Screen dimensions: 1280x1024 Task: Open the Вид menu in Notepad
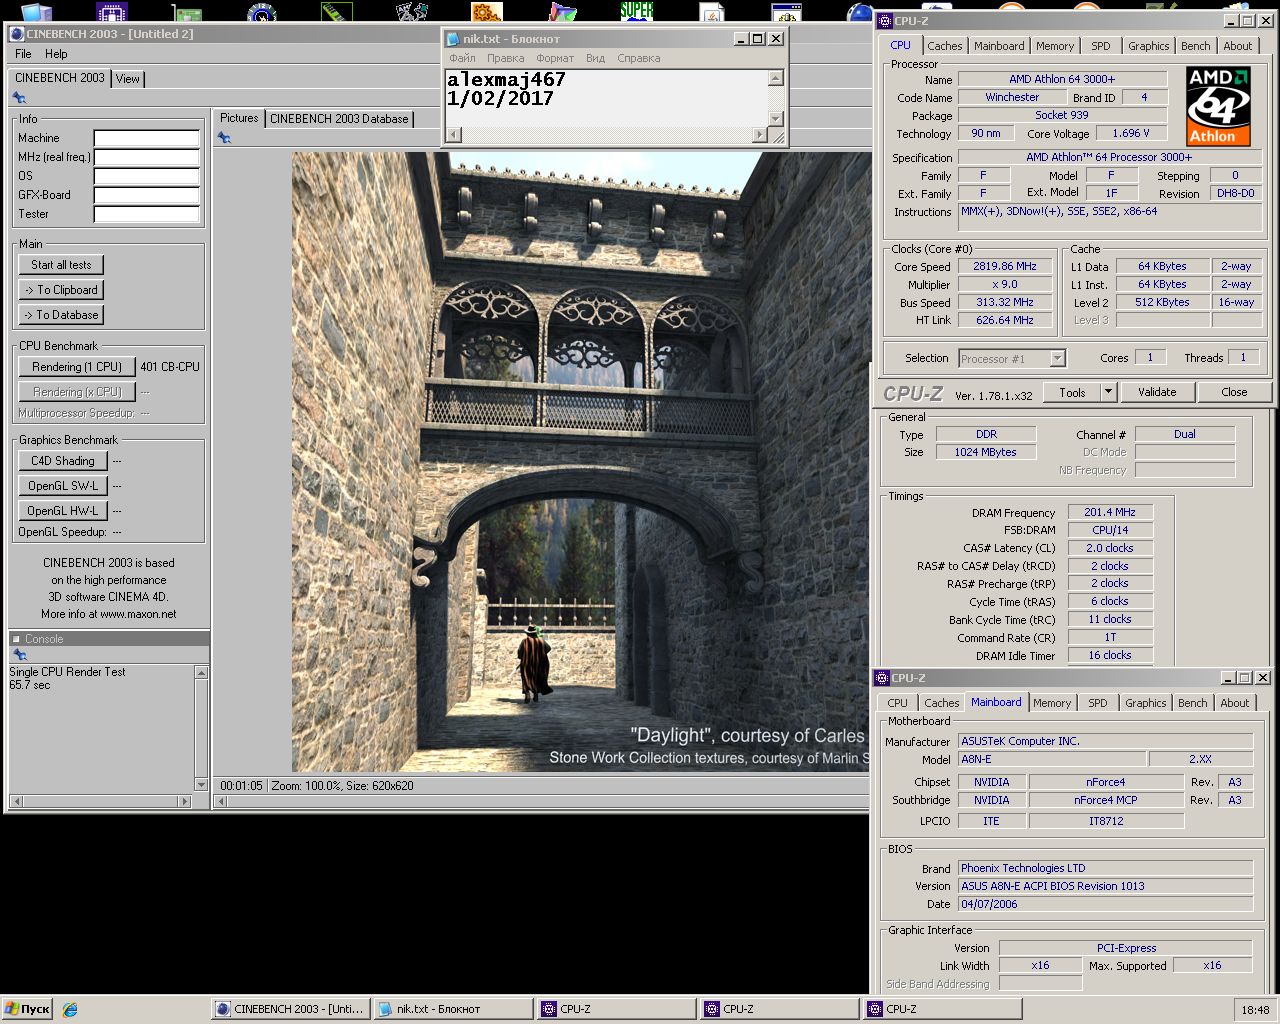(x=595, y=58)
